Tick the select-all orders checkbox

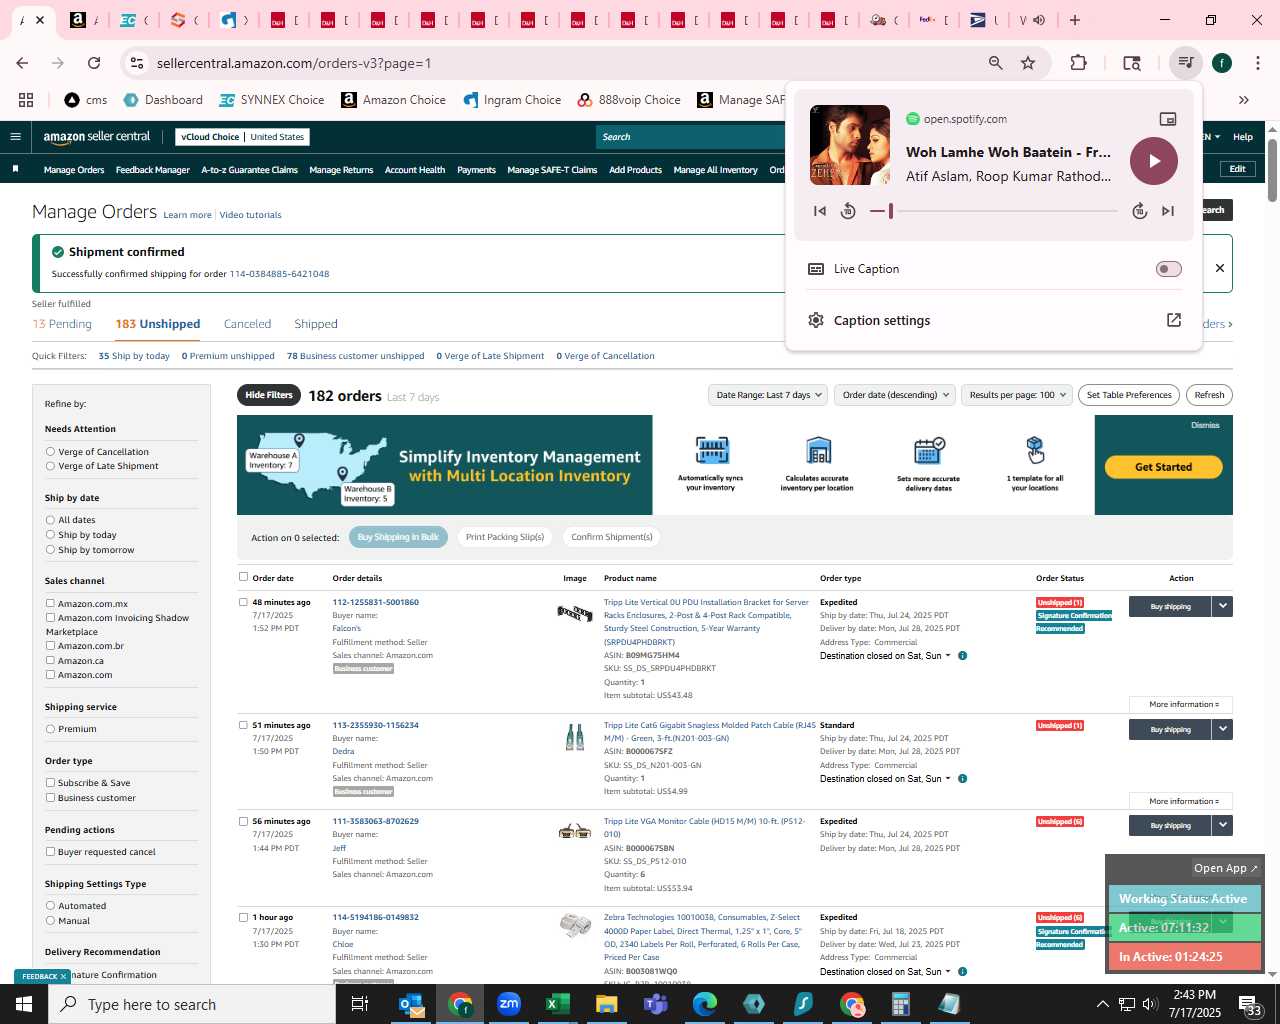(243, 577)
